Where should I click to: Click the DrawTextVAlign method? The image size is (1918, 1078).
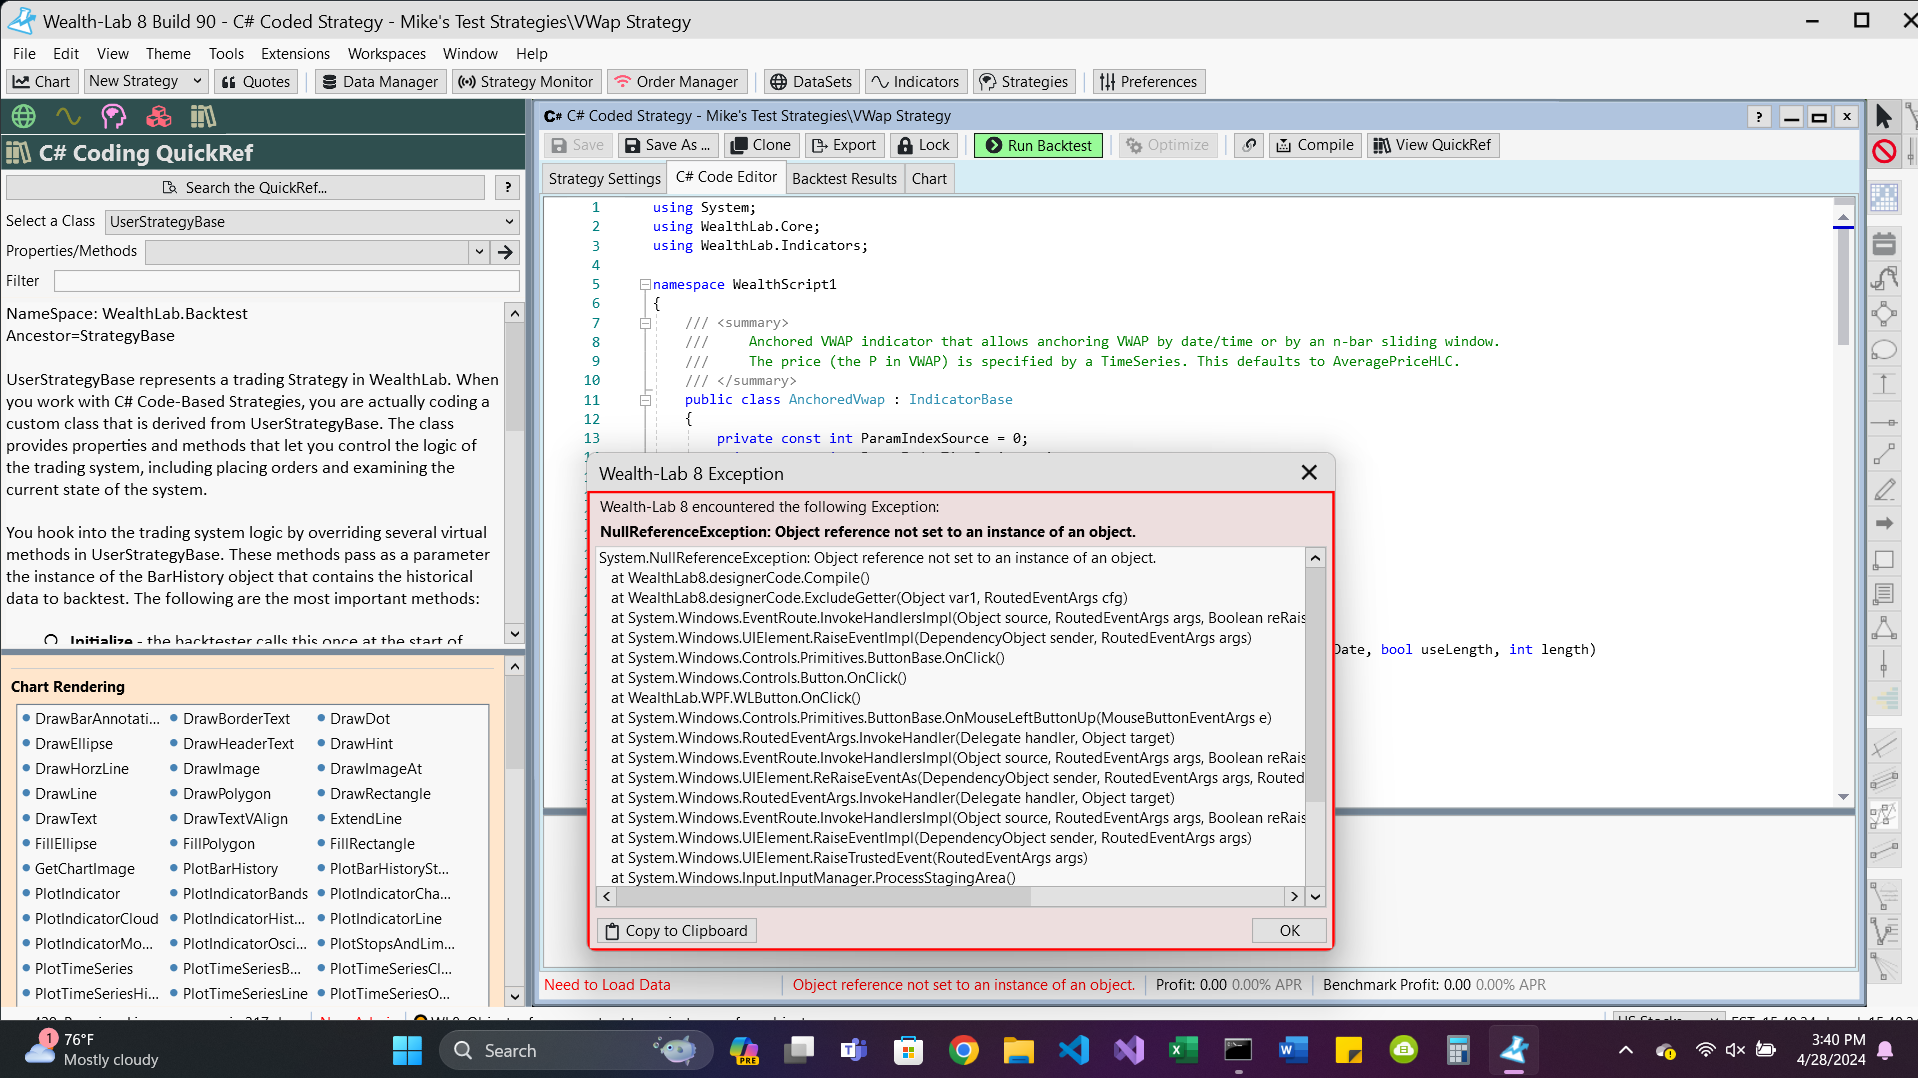pos(235,819)
